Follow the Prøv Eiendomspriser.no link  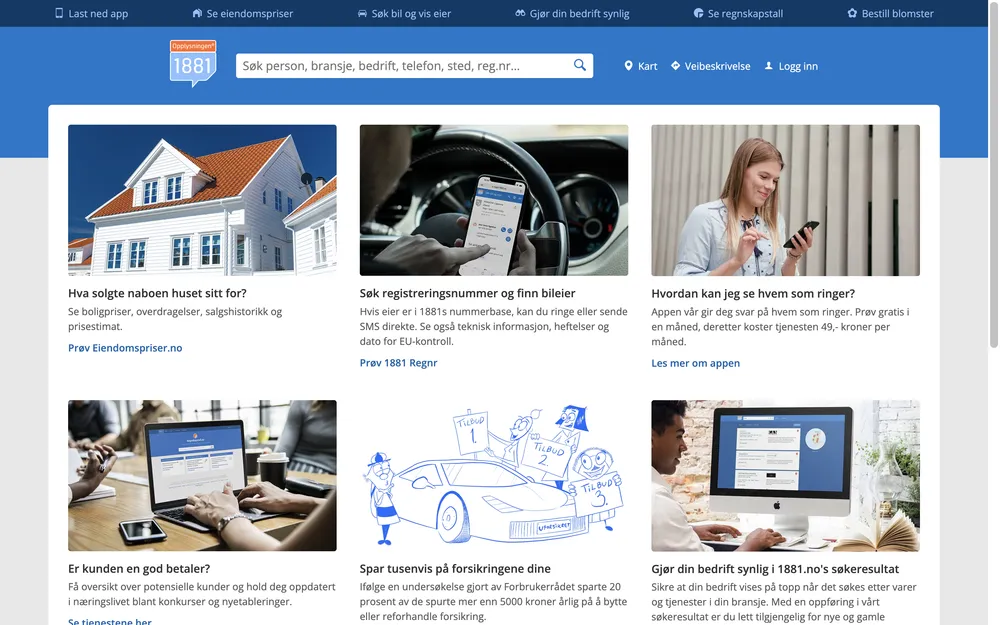pyautogui.click(x=125, y=348)
